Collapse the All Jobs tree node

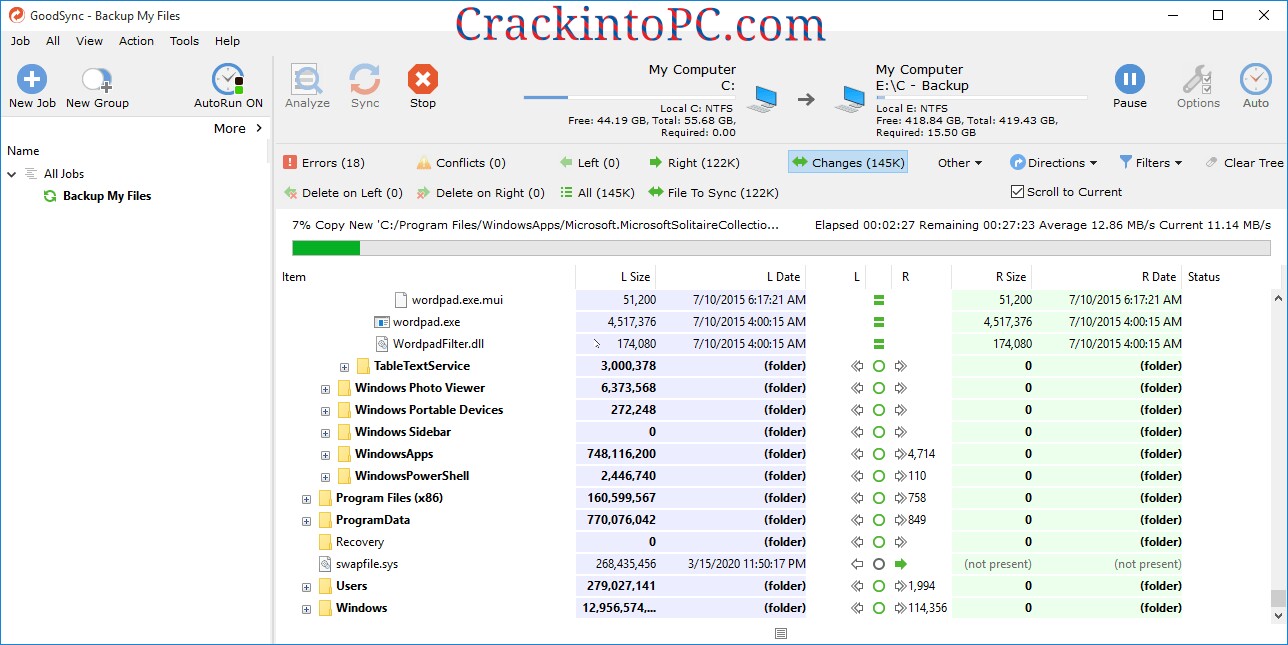click(12, 174)
